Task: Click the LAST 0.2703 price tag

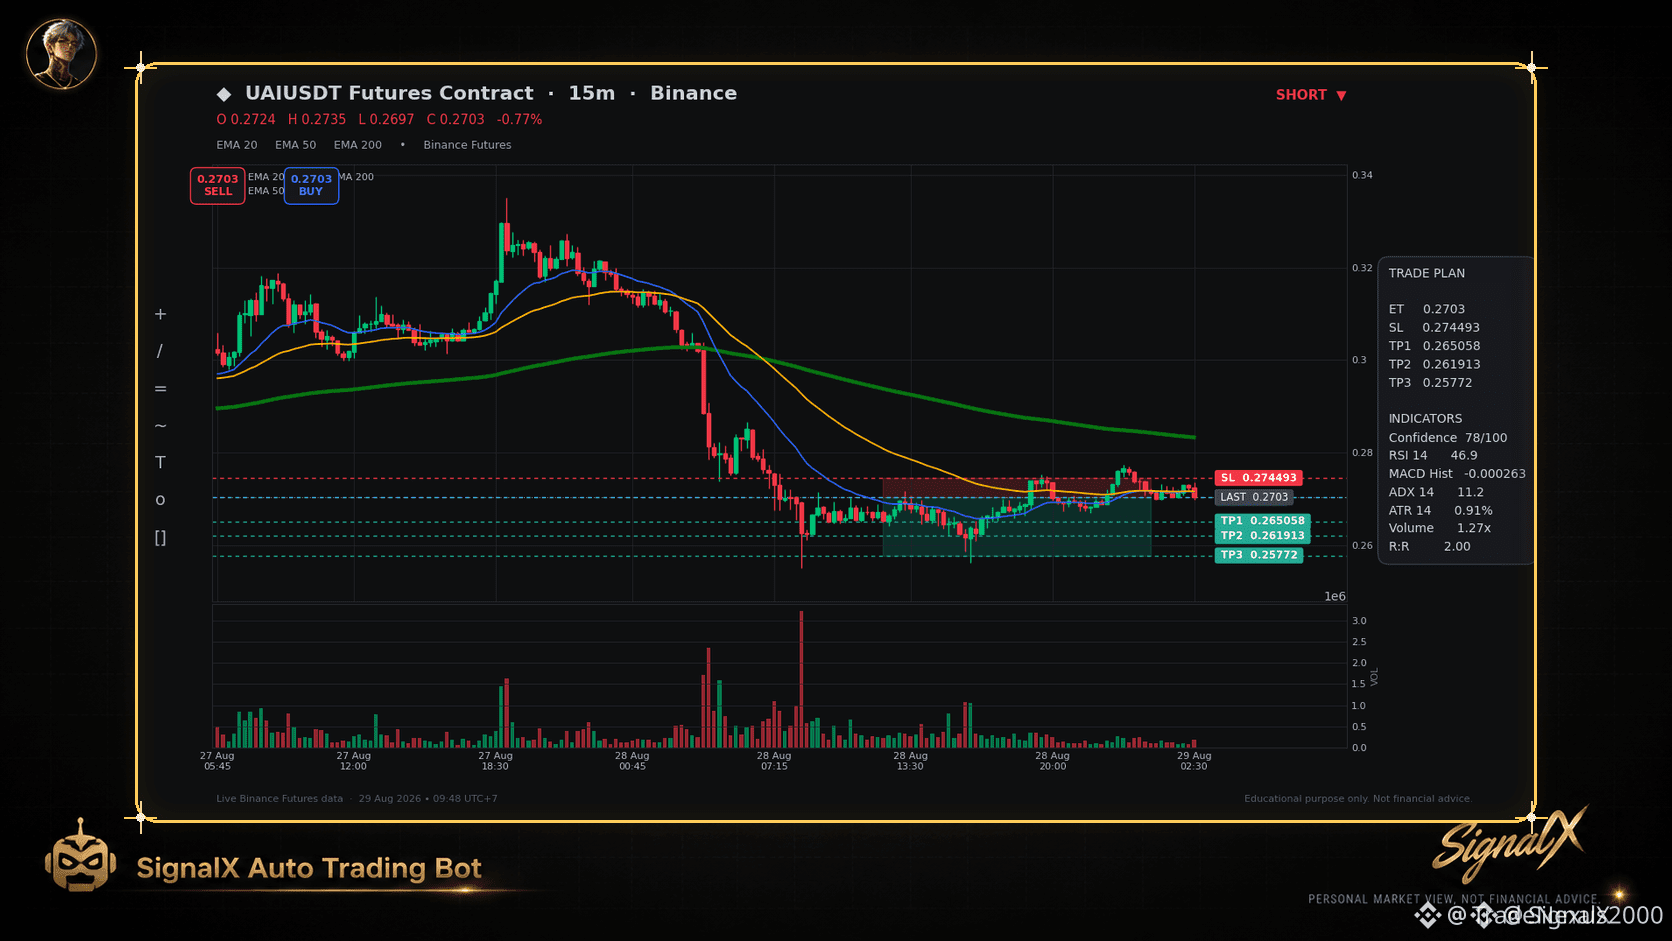Action: (x=1254, y=497)
